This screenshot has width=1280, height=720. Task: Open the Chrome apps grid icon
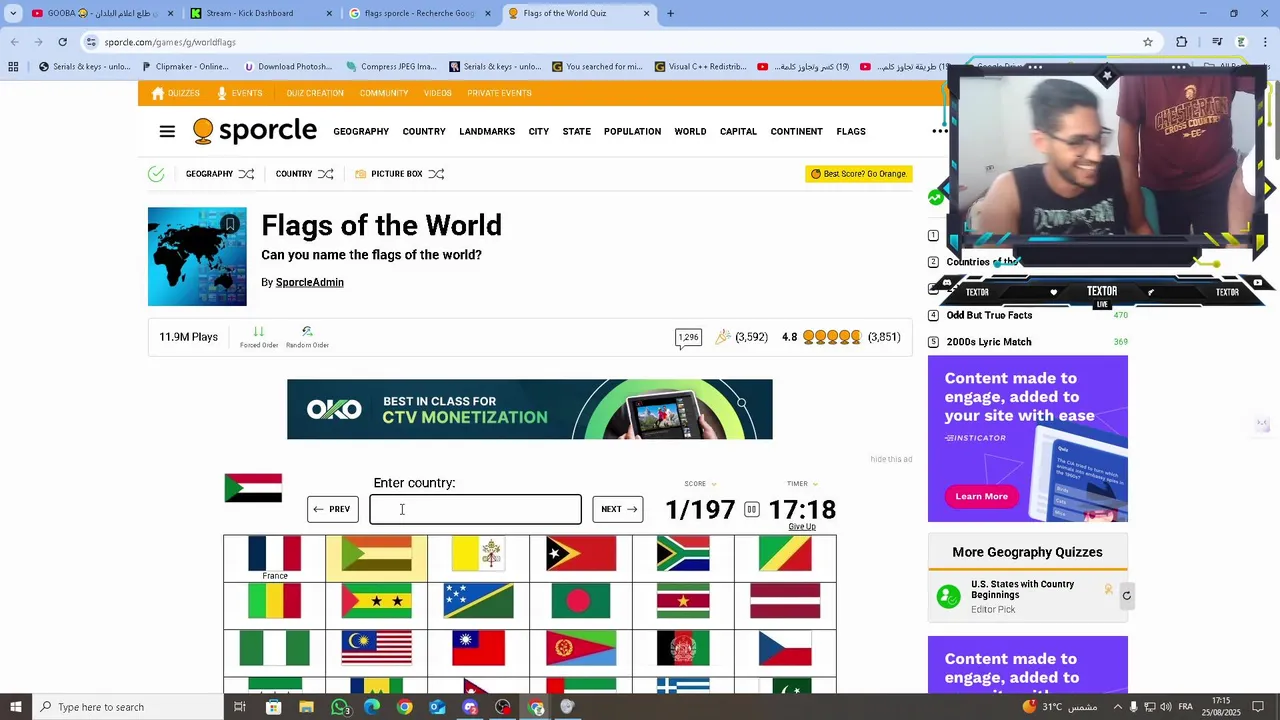13,67
